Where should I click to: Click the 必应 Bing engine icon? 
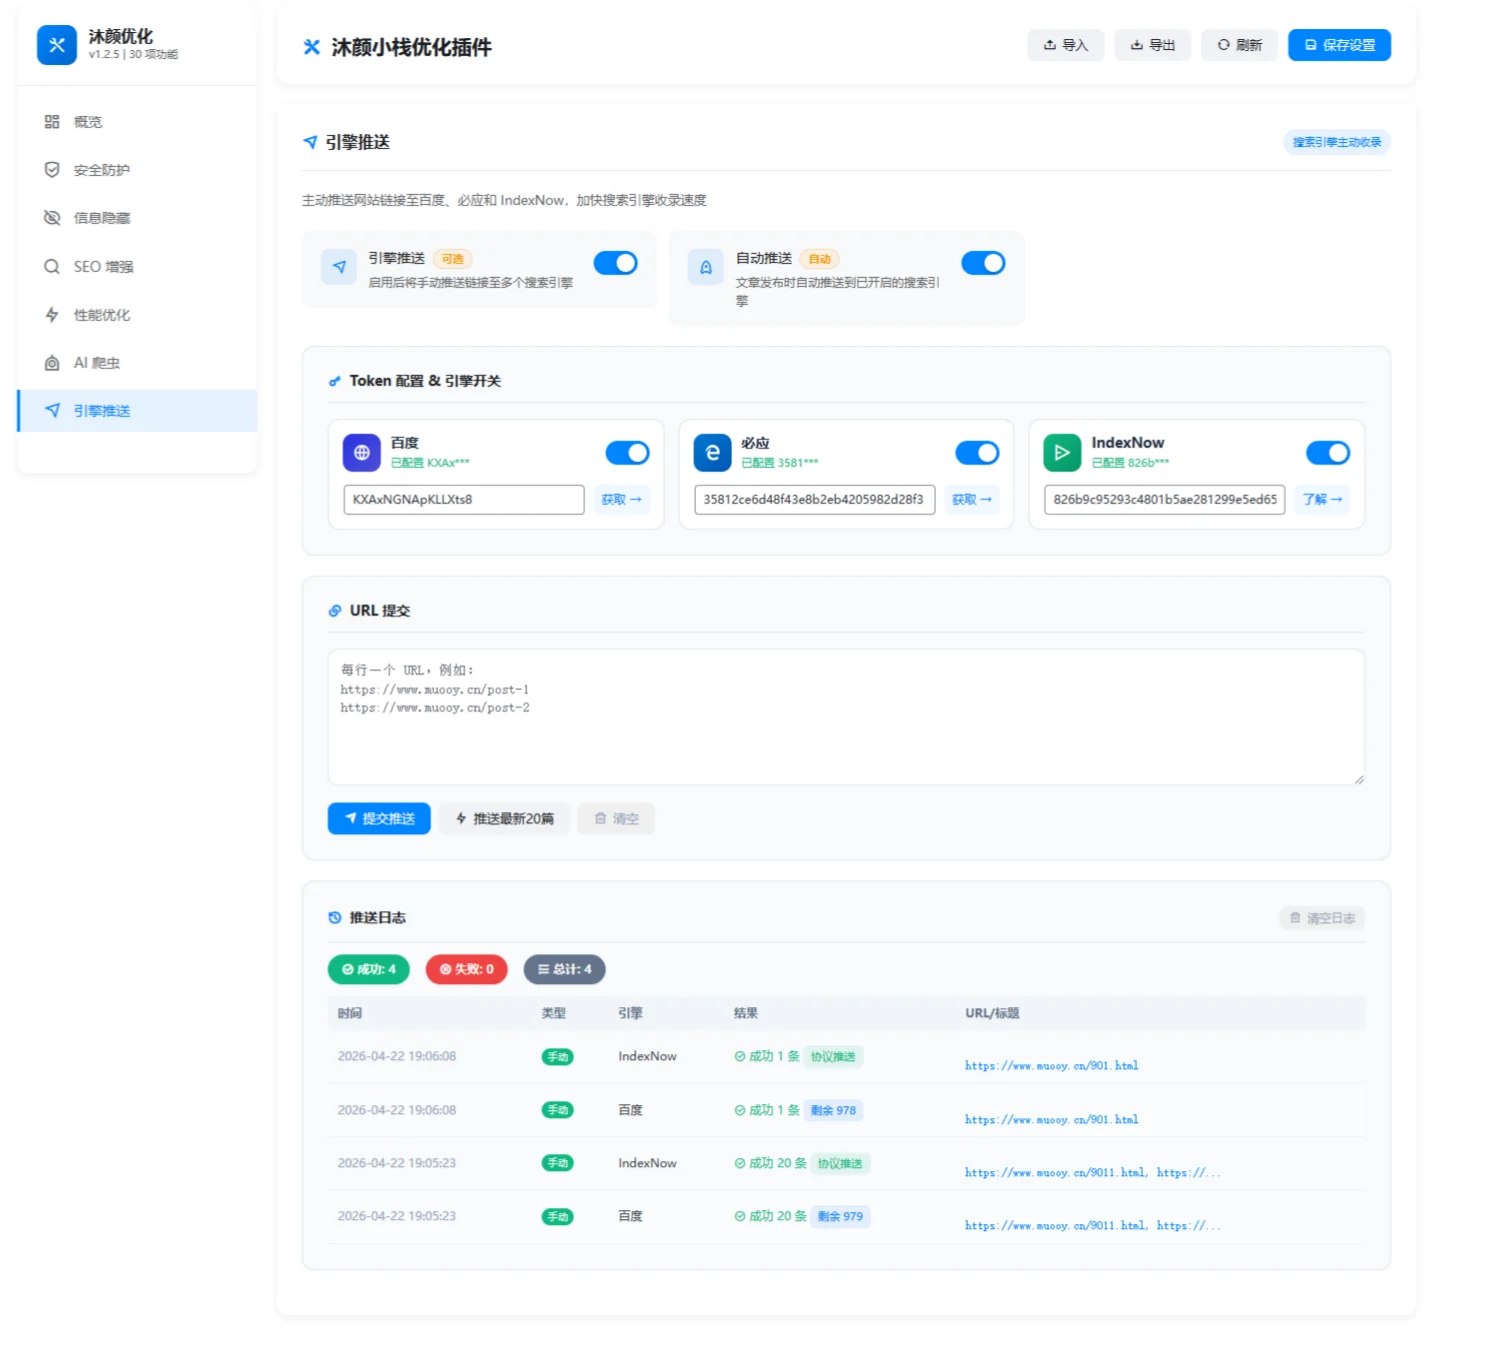[712, 453]
